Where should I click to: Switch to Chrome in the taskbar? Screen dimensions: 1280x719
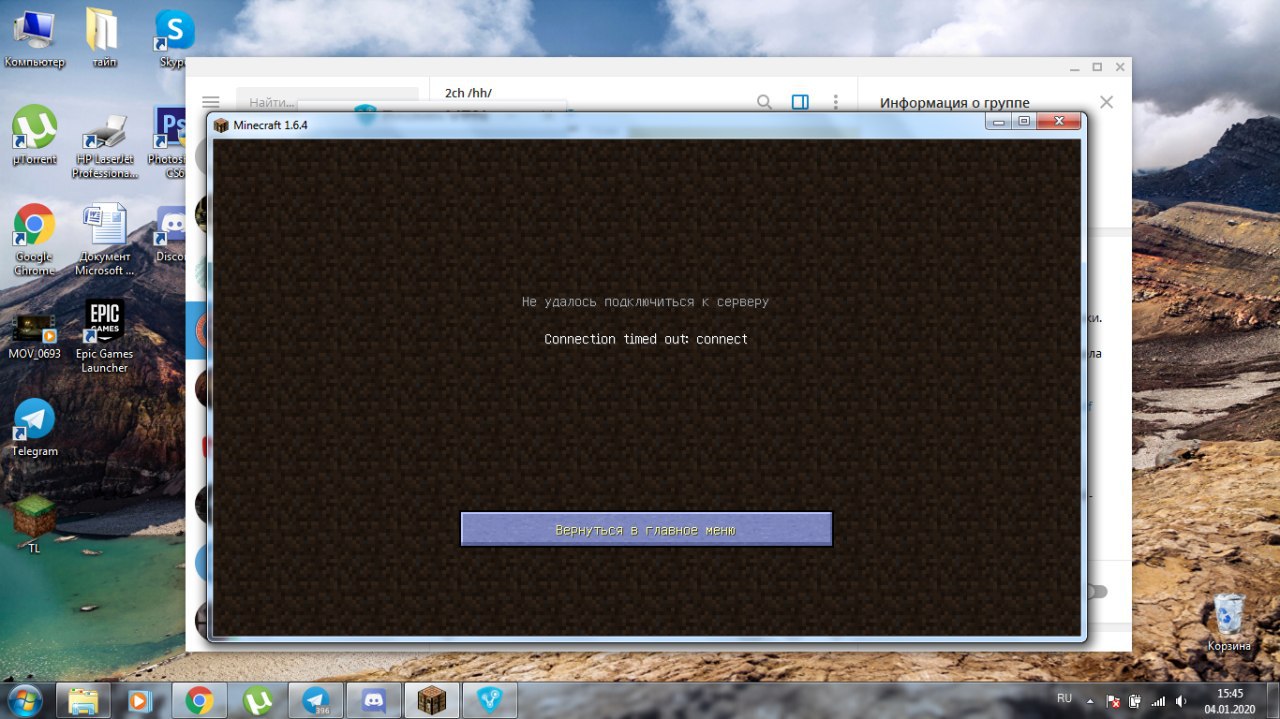[198, 700]
